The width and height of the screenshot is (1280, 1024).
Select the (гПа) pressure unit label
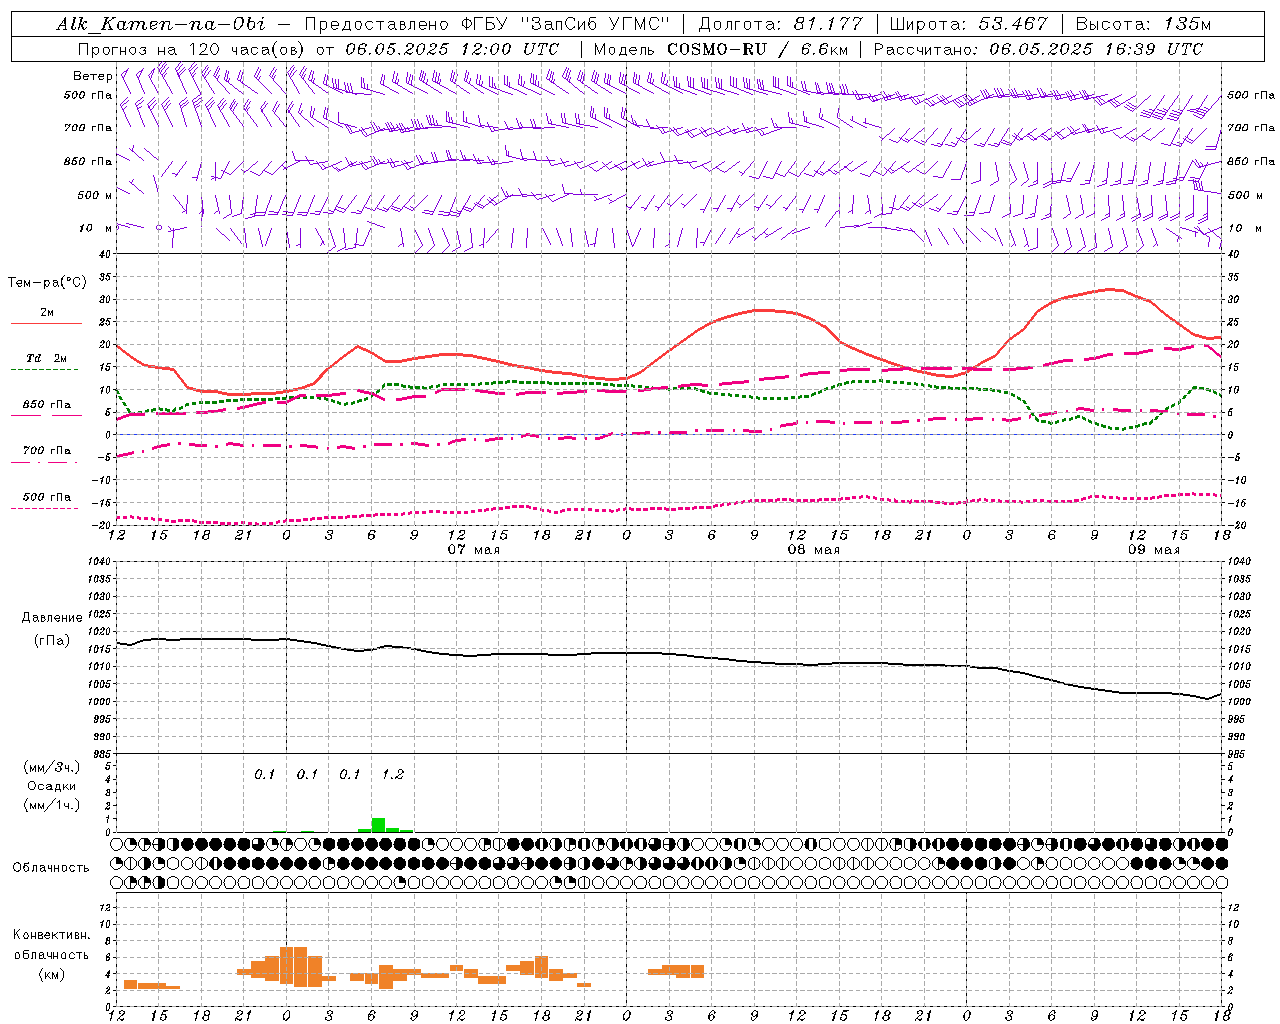[52, 640]
